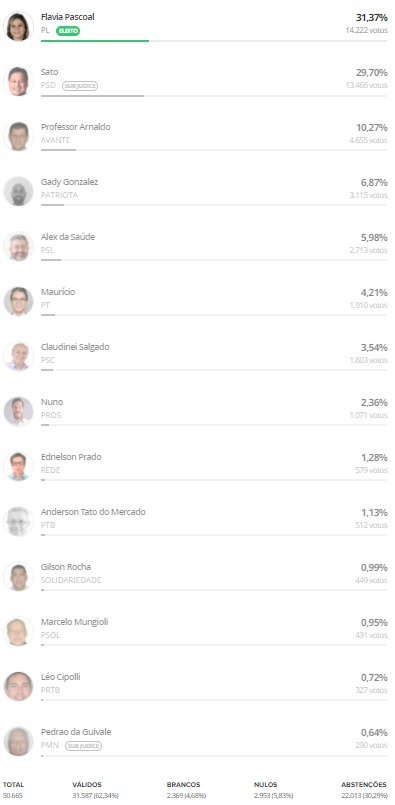Select the Anderson Tato do Mercado name
The image size is (395, 805).
coord(93,512)
